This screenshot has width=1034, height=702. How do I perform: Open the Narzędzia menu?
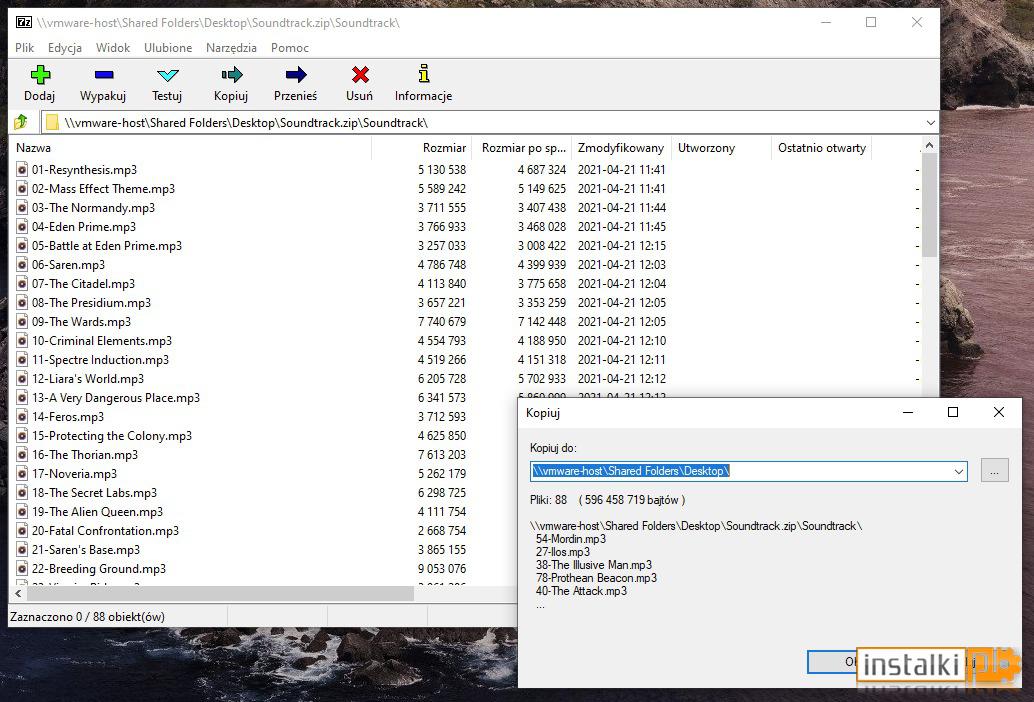(x=231, y=47)
